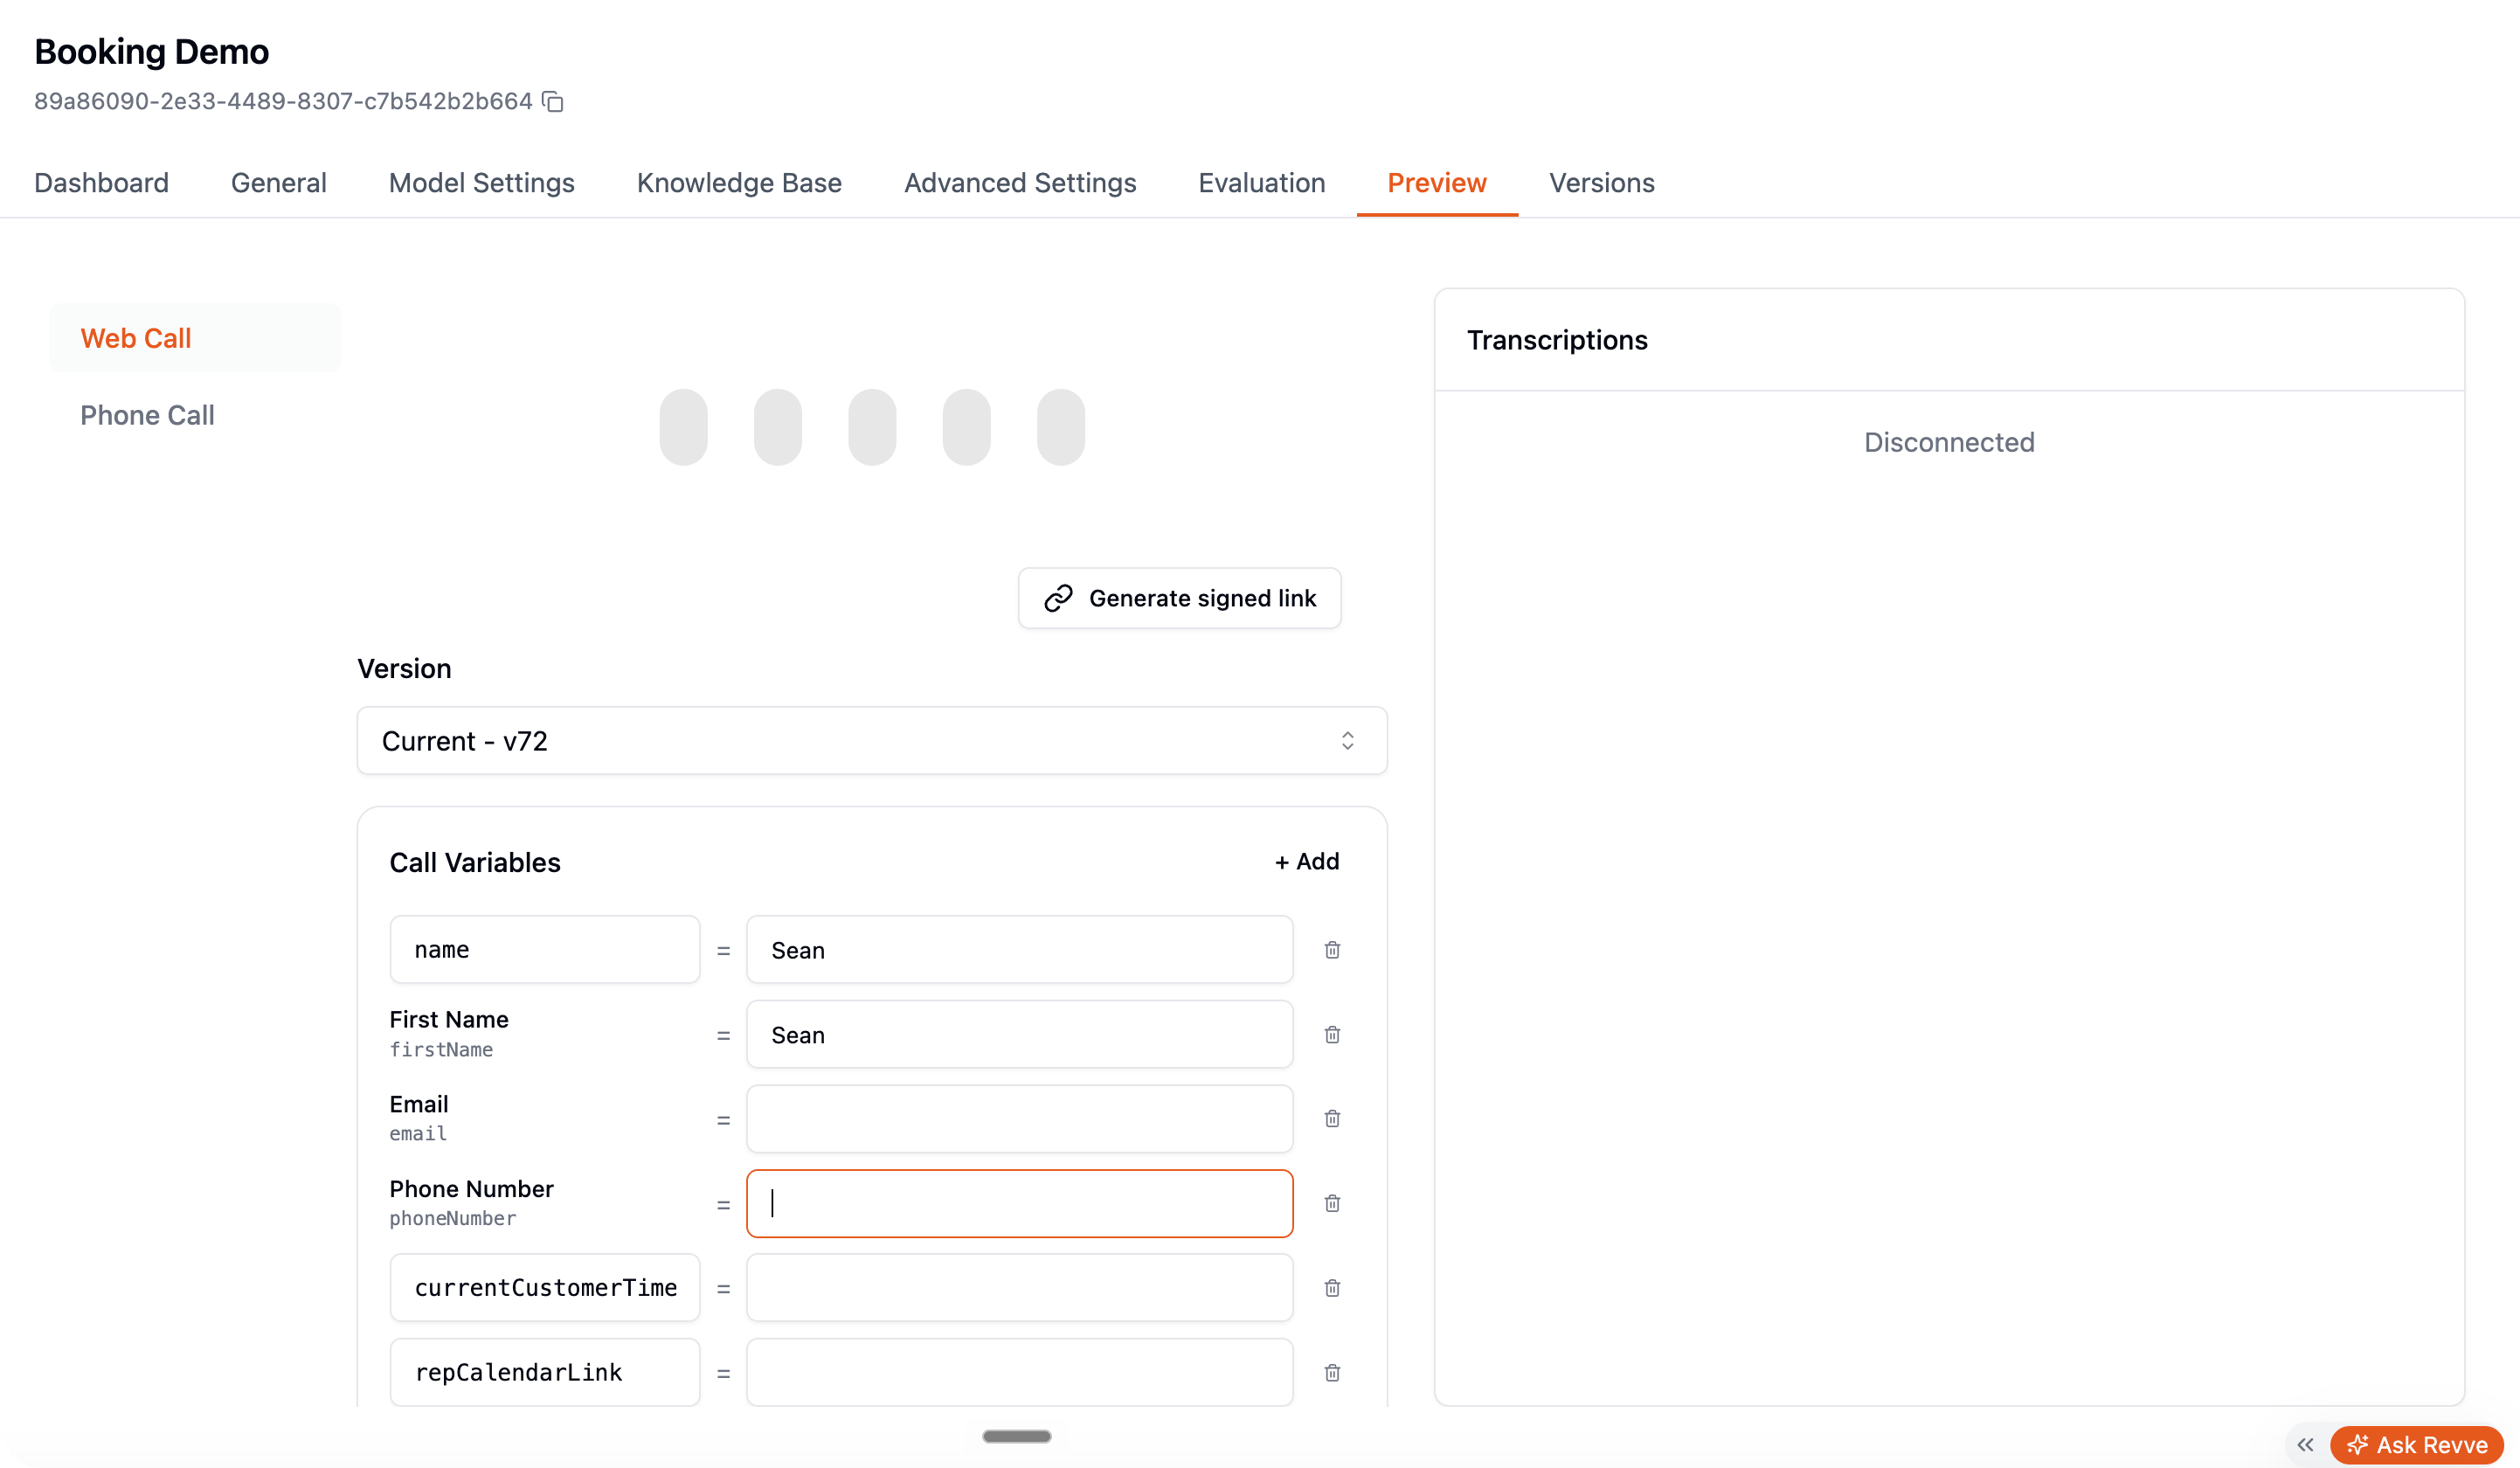
Task: Open Ask Revve assistant
Action: pyautogui.click(x=2417, y=1445)
